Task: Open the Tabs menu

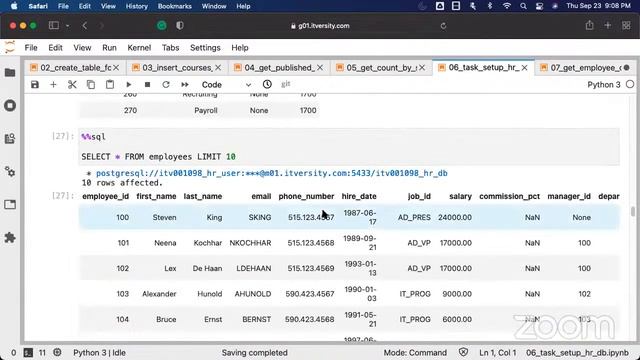Action: 170,48
